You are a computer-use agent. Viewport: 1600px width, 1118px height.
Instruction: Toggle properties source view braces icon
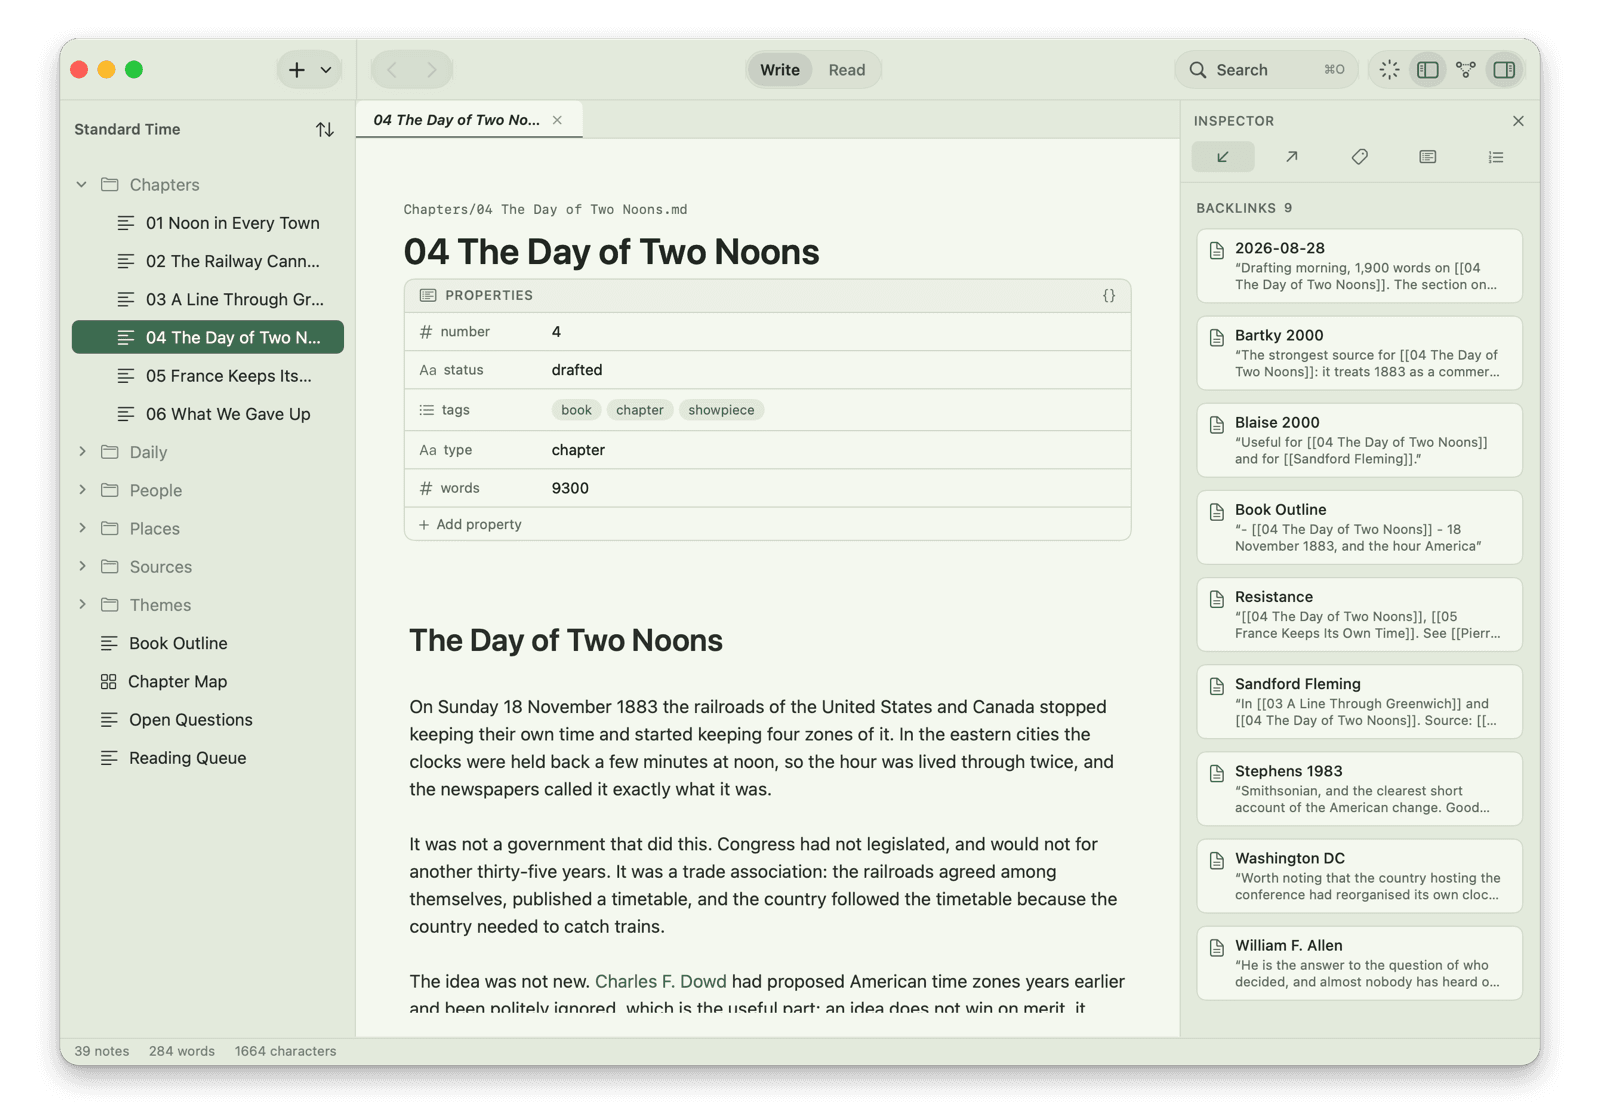click(x=1109, y=296)
